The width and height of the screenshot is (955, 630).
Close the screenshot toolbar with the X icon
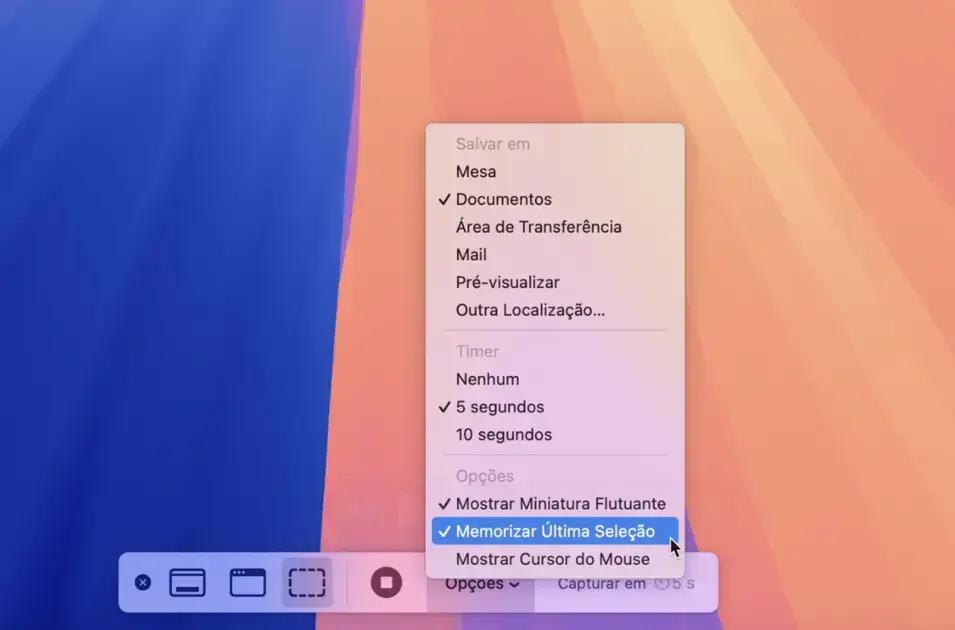click(143, 582)
